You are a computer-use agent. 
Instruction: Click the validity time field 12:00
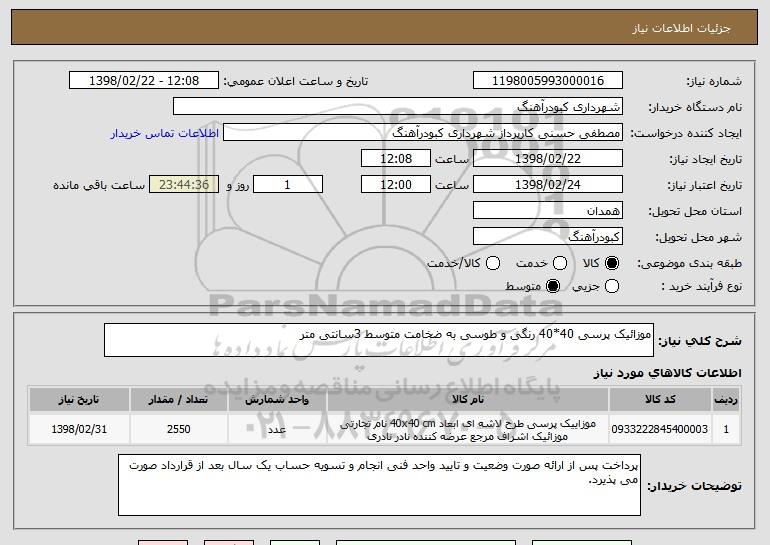(396, 185)
